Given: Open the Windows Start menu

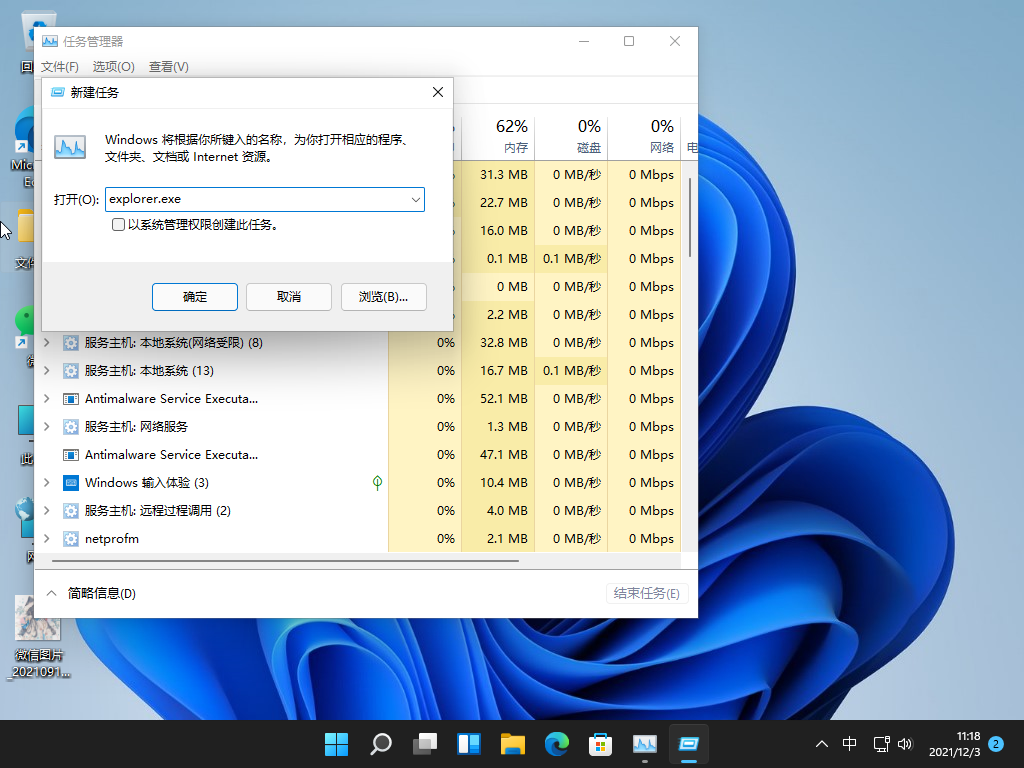Looking at the screenshot, I should (x=336, y=744).
